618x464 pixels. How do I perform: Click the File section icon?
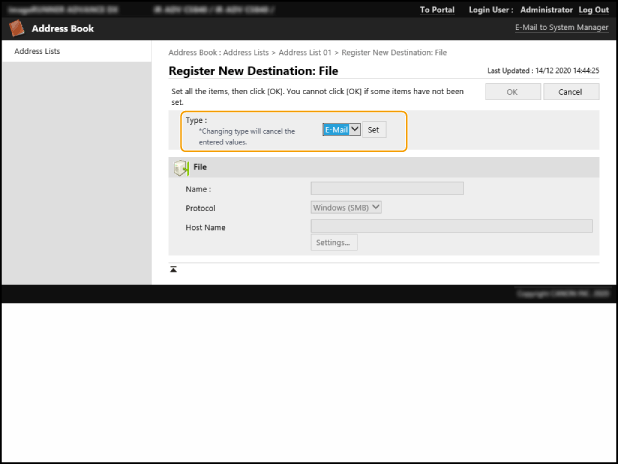(x=181, y=168)
